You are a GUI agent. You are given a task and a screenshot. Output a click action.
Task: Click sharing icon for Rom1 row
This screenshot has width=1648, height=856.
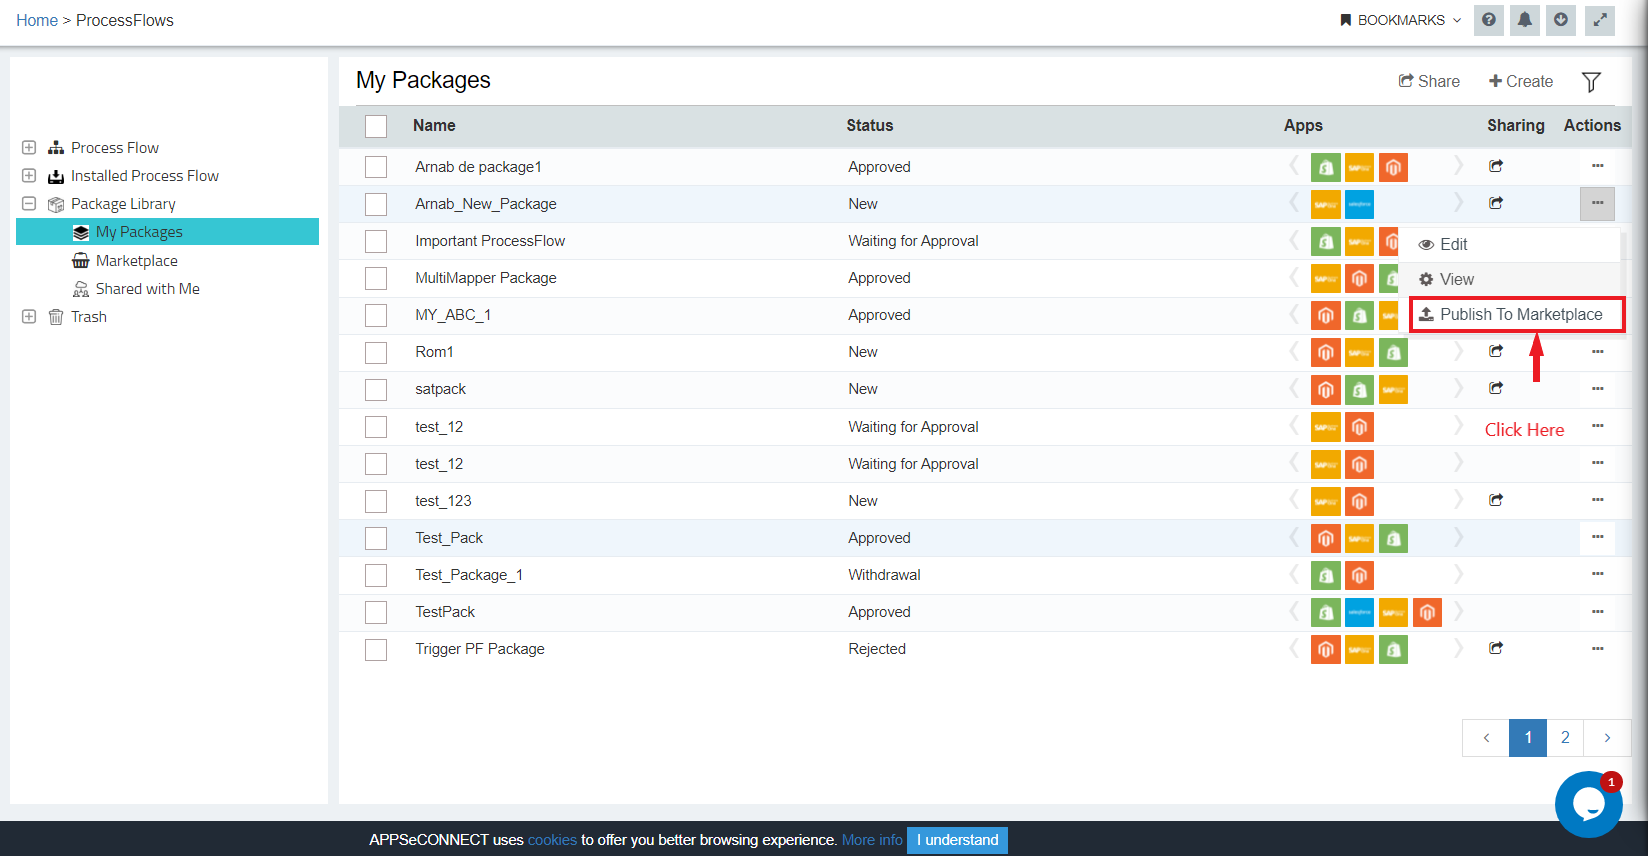click(x=1496, y=351)
